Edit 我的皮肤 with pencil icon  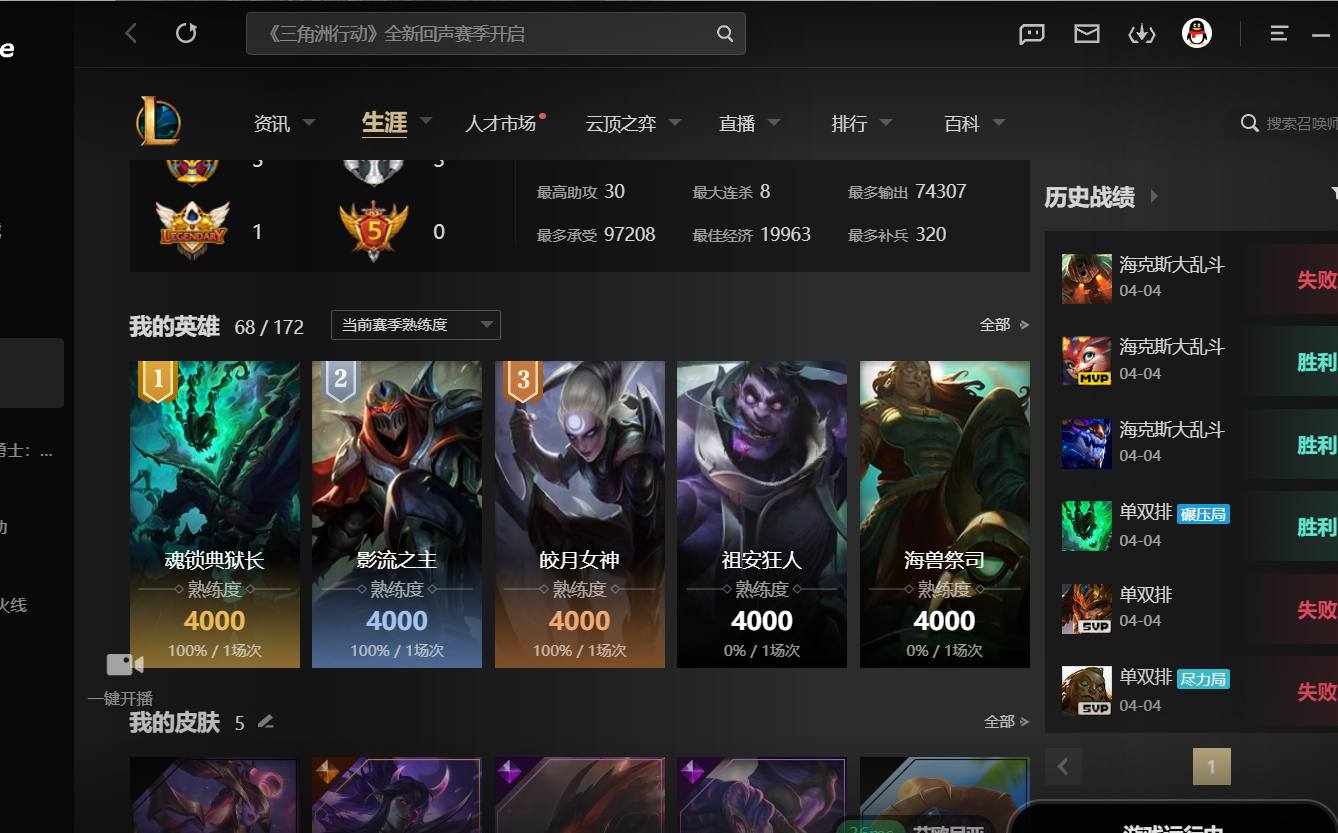pos(265,721)
